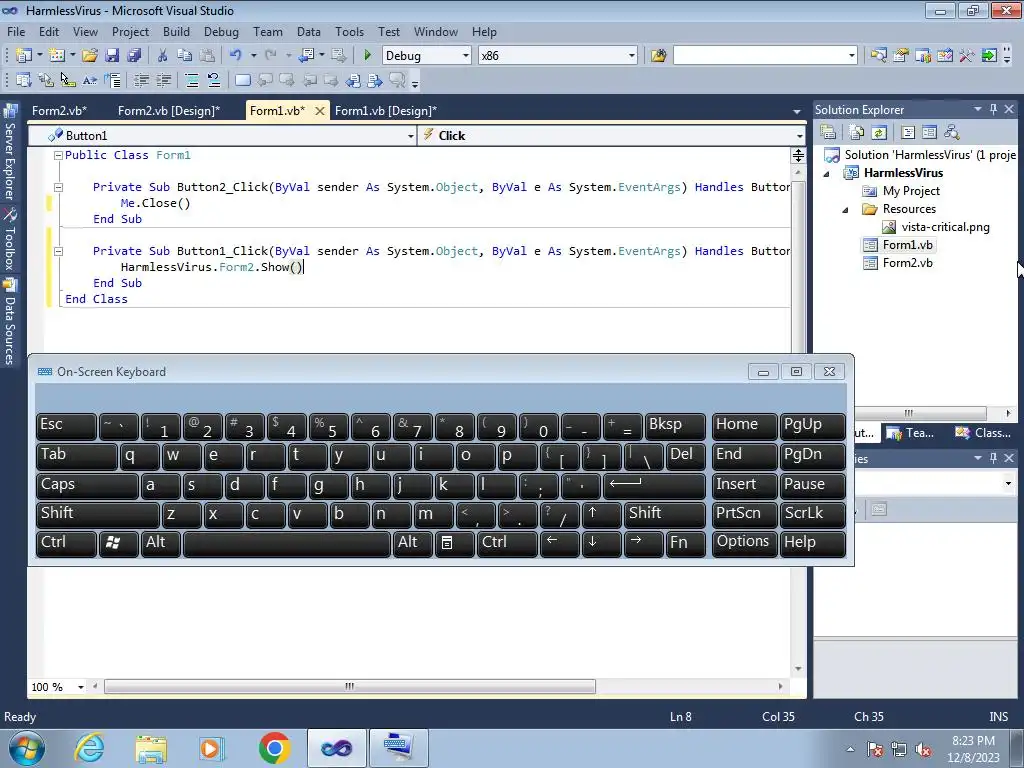Viewport: 1024px width, 768px height.
Task: Toggle the left Shift key on On-Screen Keyboard
Action: pos(98,514)
